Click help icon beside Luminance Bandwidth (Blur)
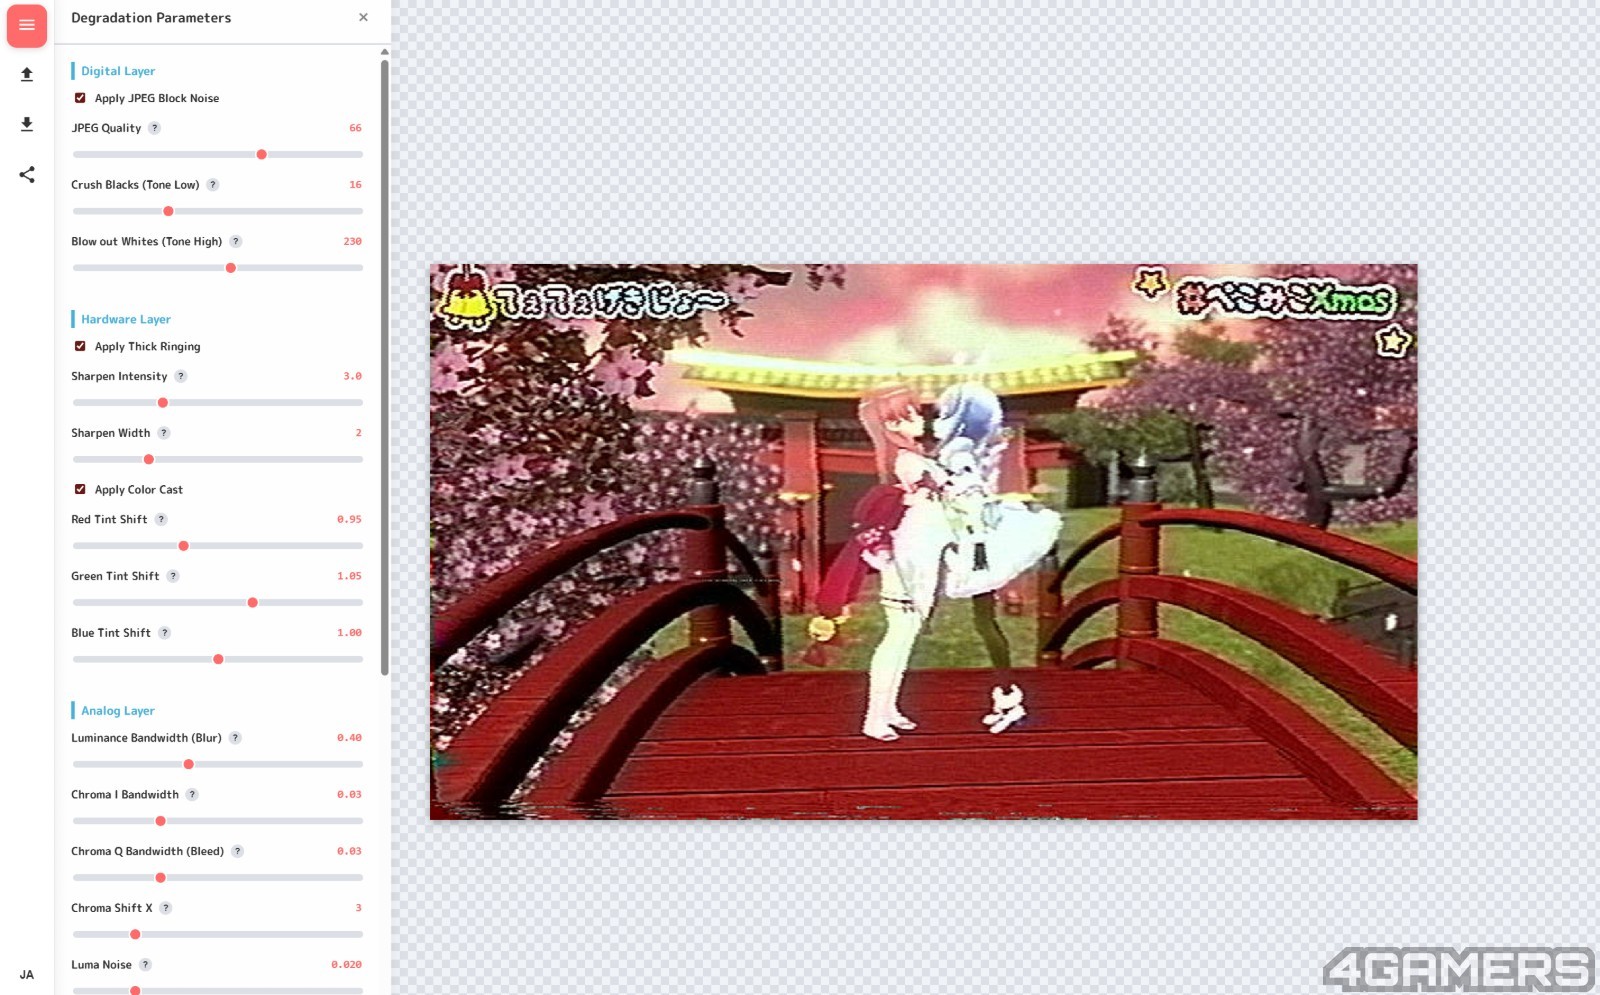The height and width of the screenshot is (995, 1600). coord(236,738)
